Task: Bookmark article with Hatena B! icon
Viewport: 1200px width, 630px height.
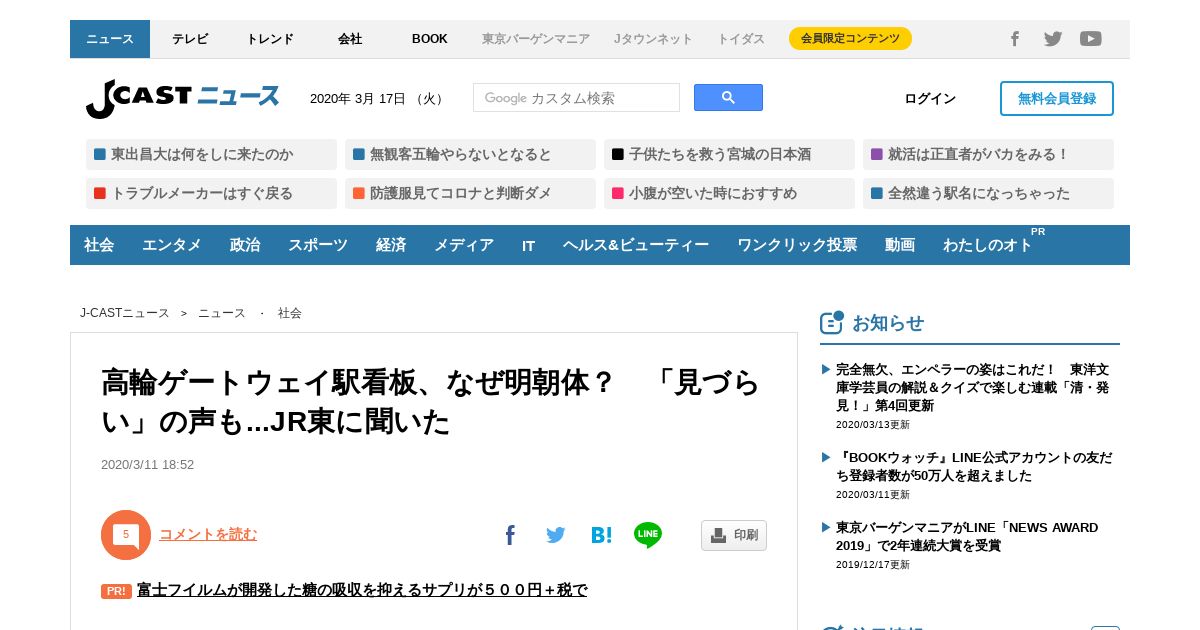Action: 601,535
